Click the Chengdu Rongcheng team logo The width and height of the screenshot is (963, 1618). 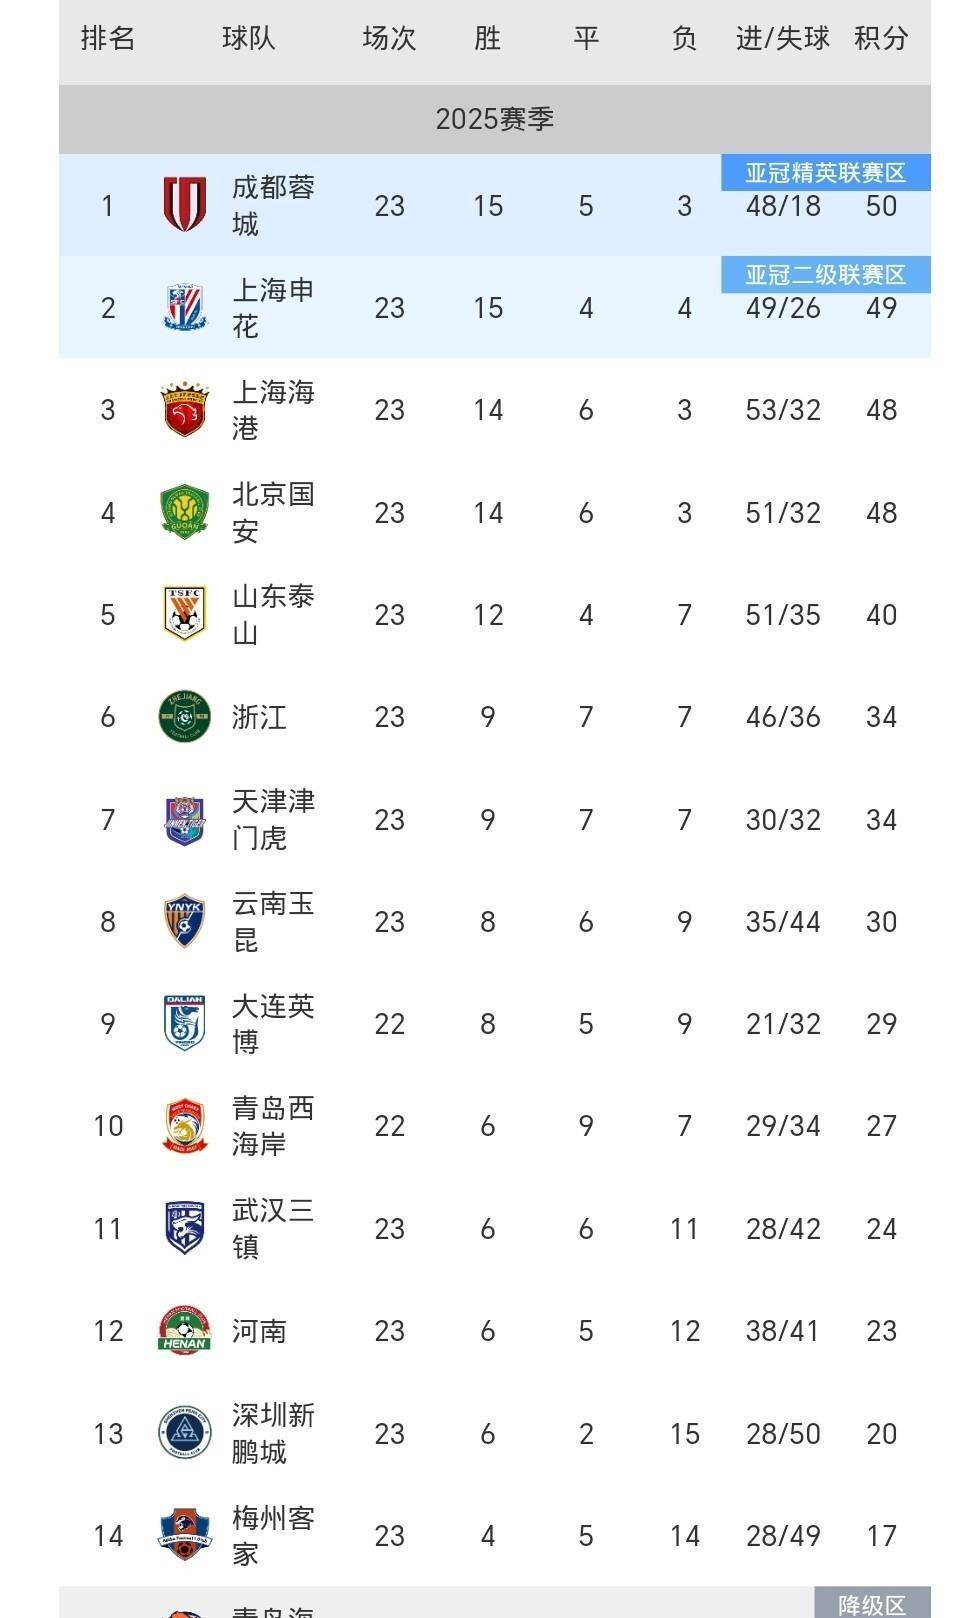[185, 204]
